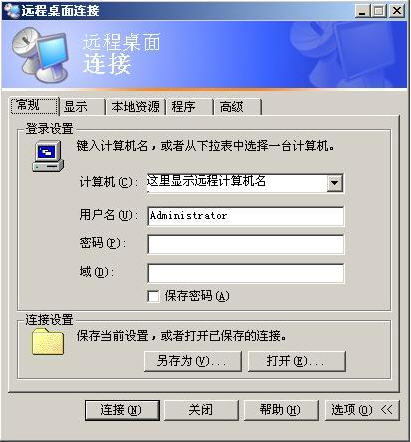411x442 pixels.
Task: Go to the 高级 tab
Action: [237, 107]
